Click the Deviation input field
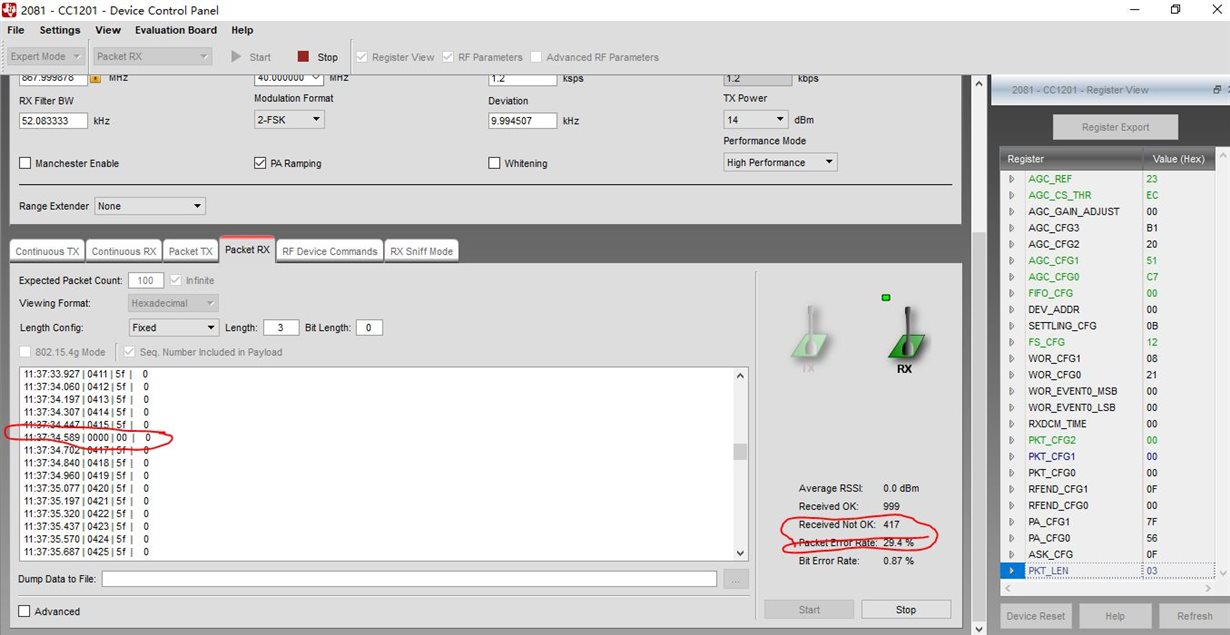Viewport: 1230px width, 635px height. tap(522, 120)
